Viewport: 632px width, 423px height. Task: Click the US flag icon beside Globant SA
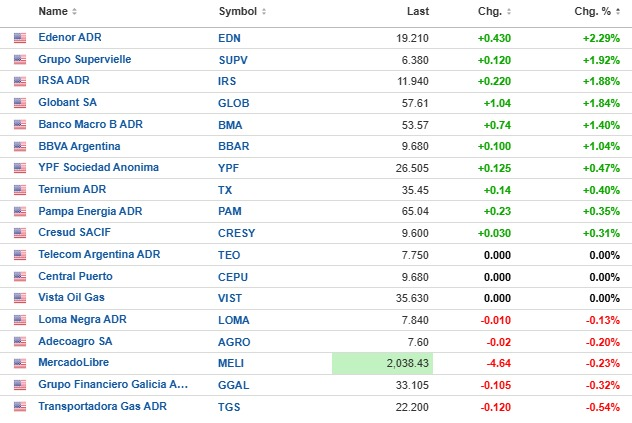(20, 103)
